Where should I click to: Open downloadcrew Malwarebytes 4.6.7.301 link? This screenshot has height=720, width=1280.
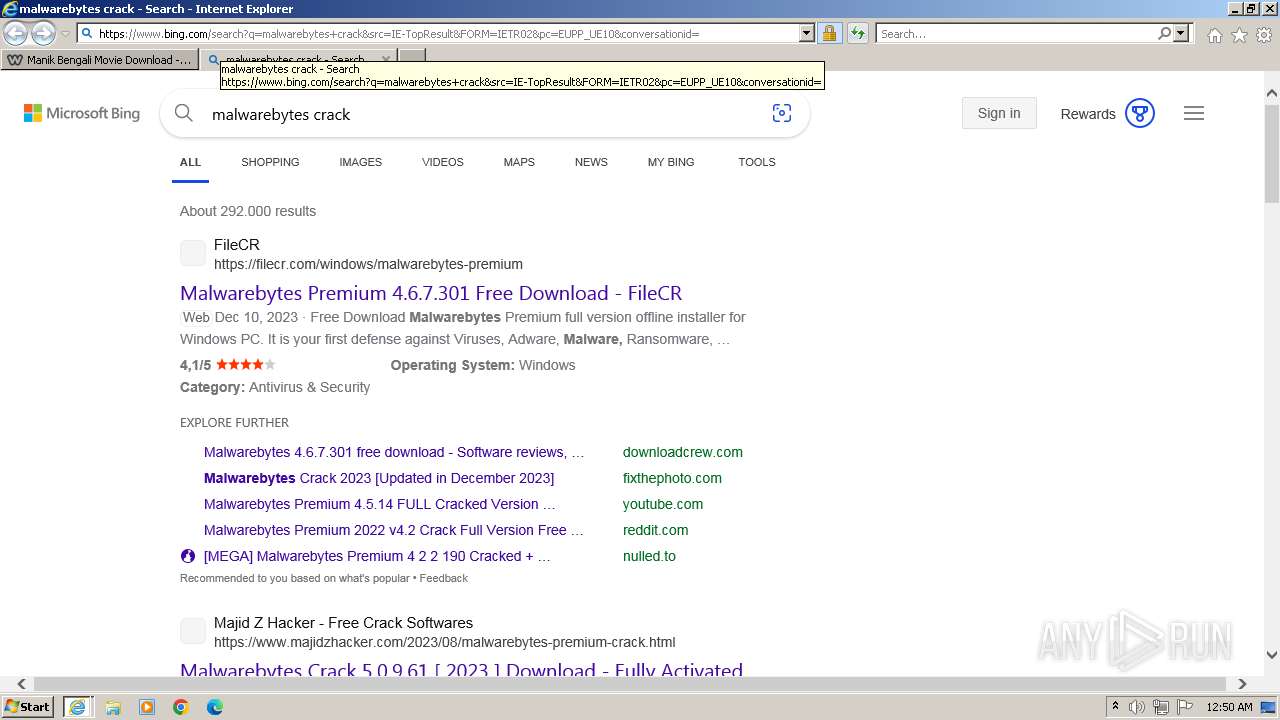(x=394, y=452)
